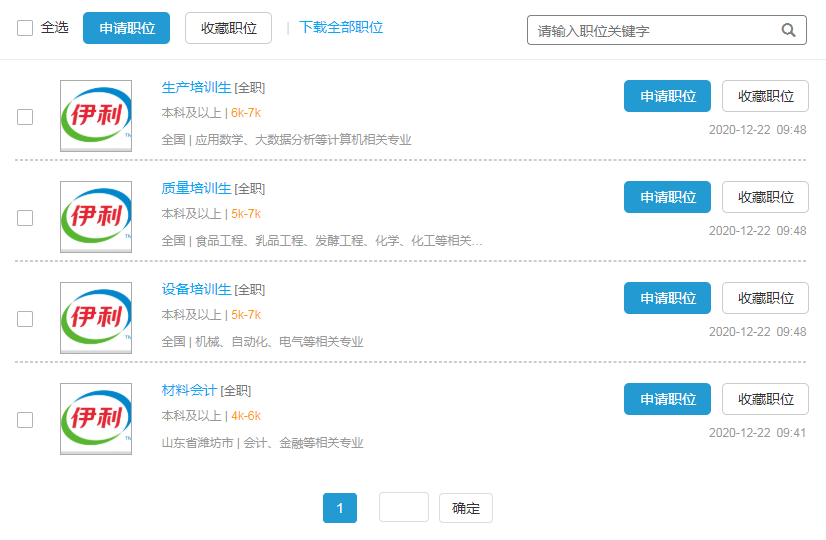Favorite the 设备培训生 position
Image resolution: width=826 pixels, height=540 pixels.
pyautogui.click(x=765, y=298)
